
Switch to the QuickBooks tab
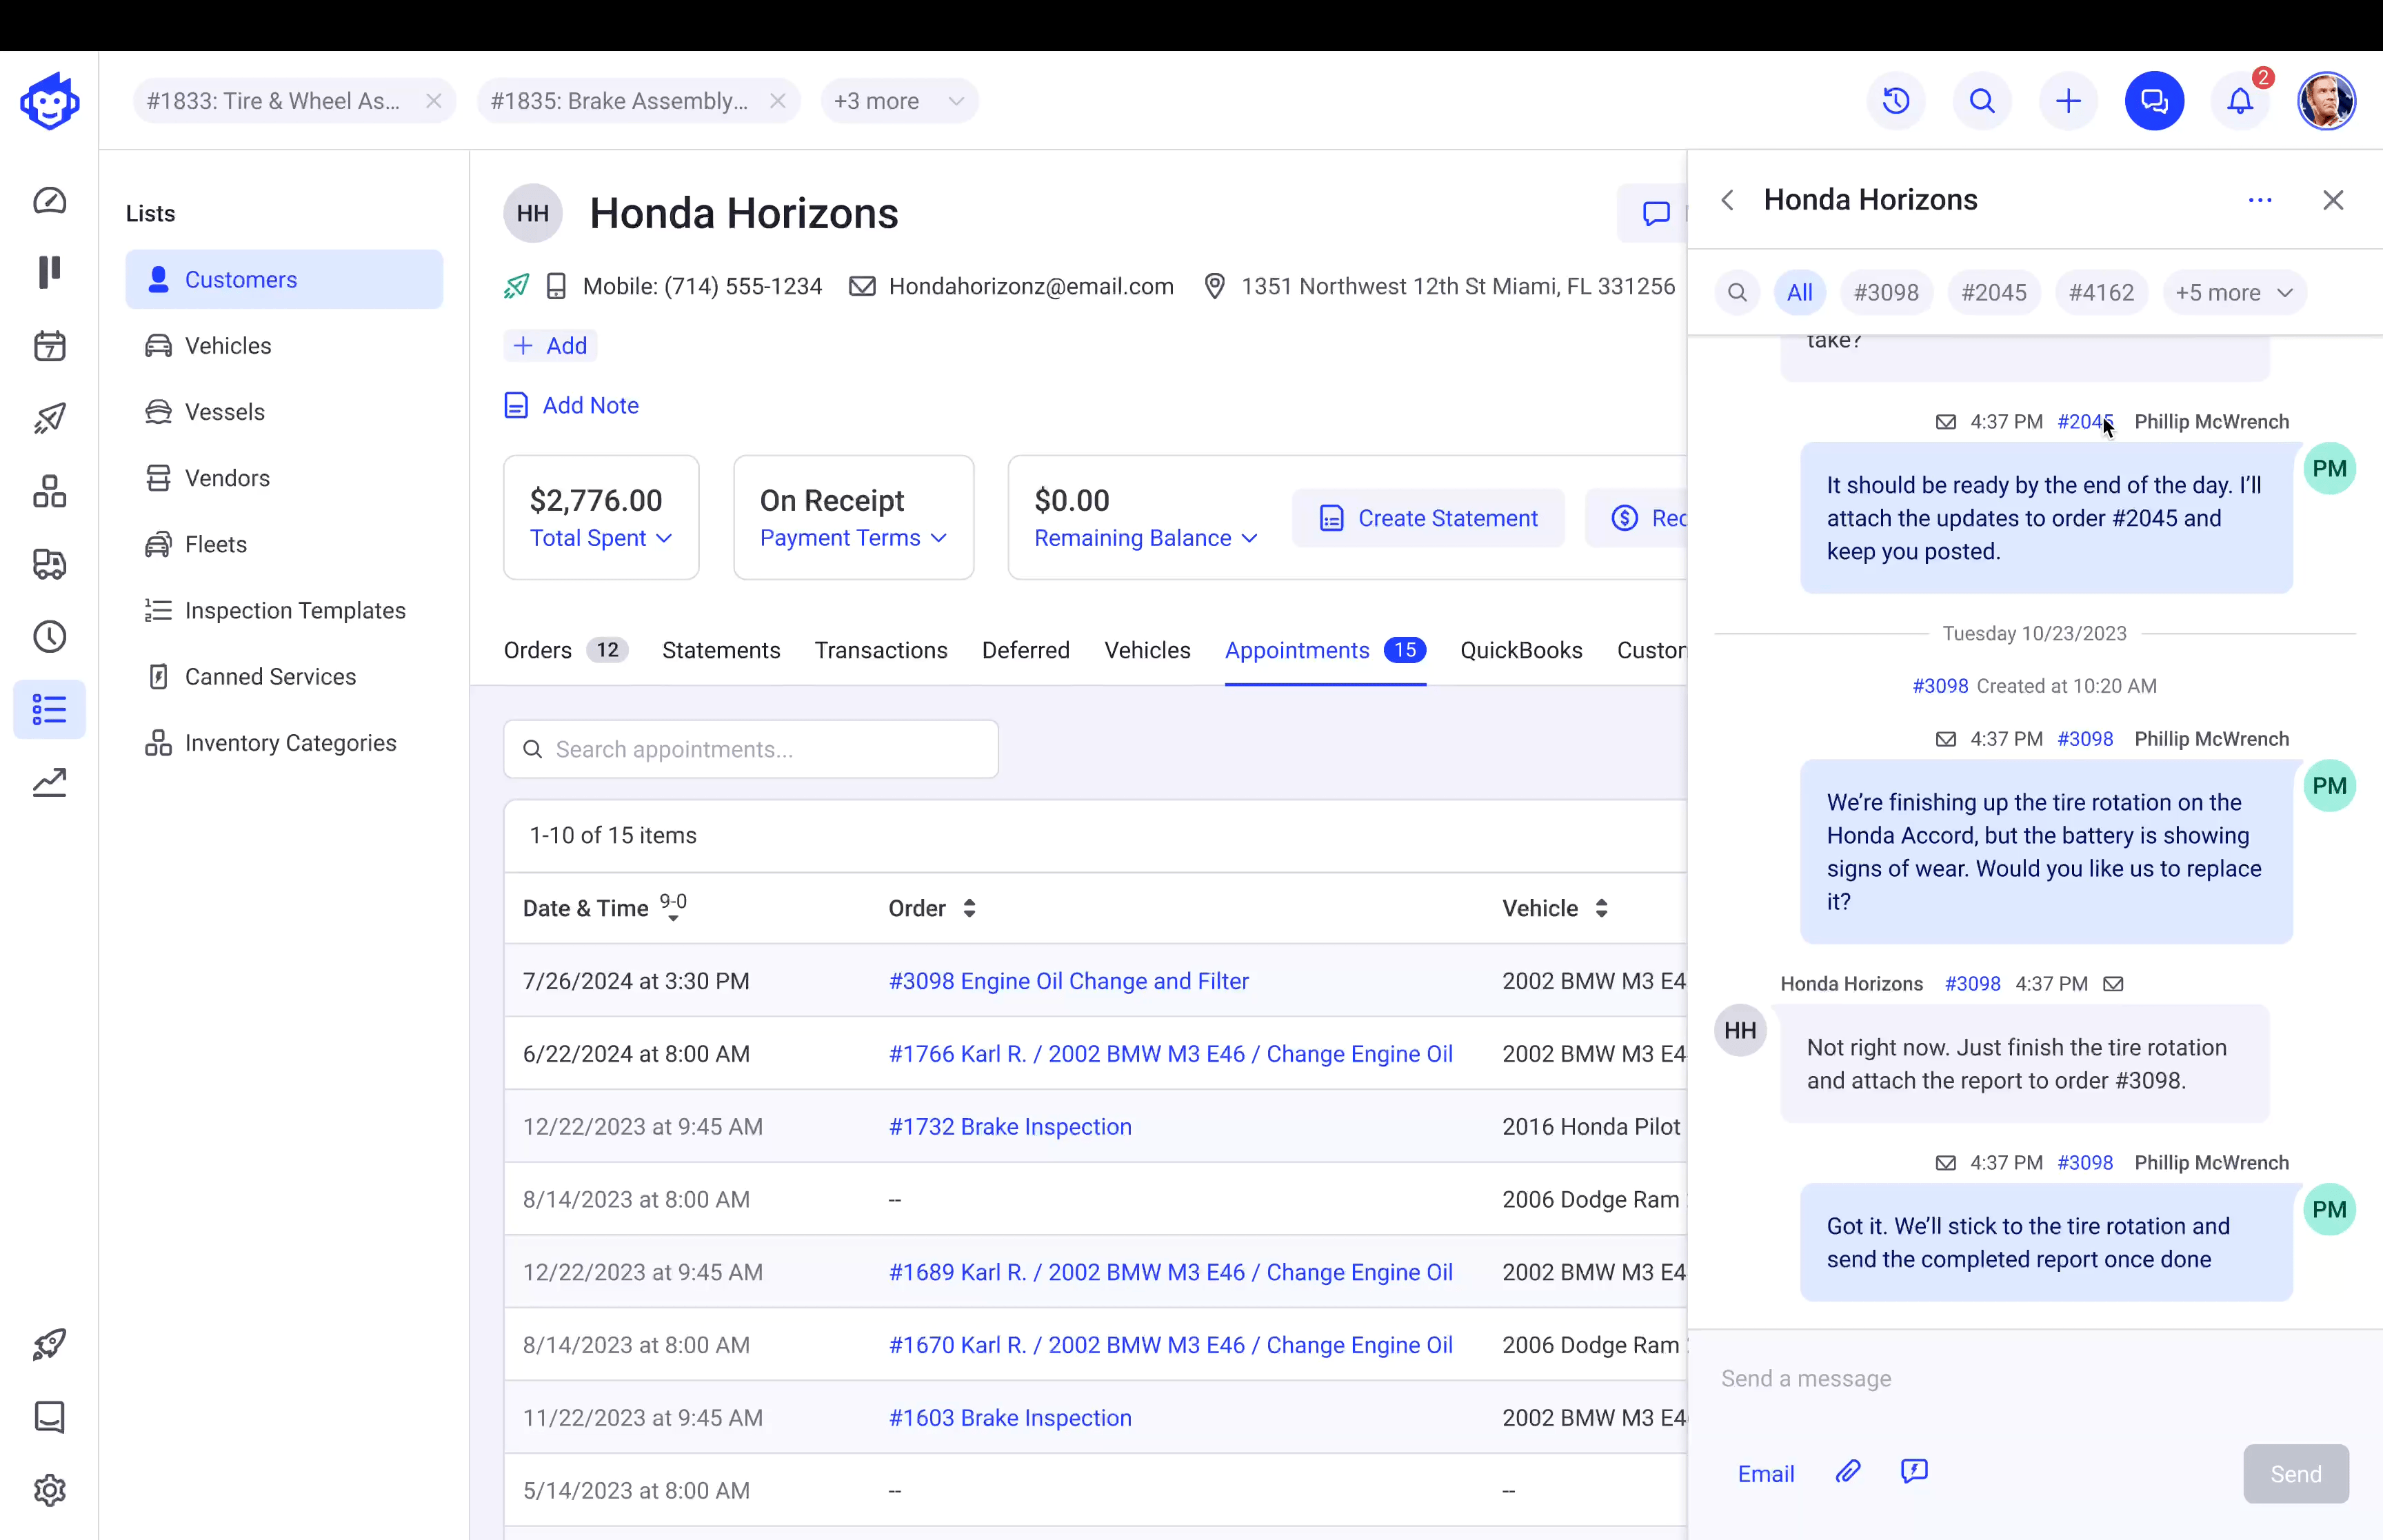click(1521, 650)
